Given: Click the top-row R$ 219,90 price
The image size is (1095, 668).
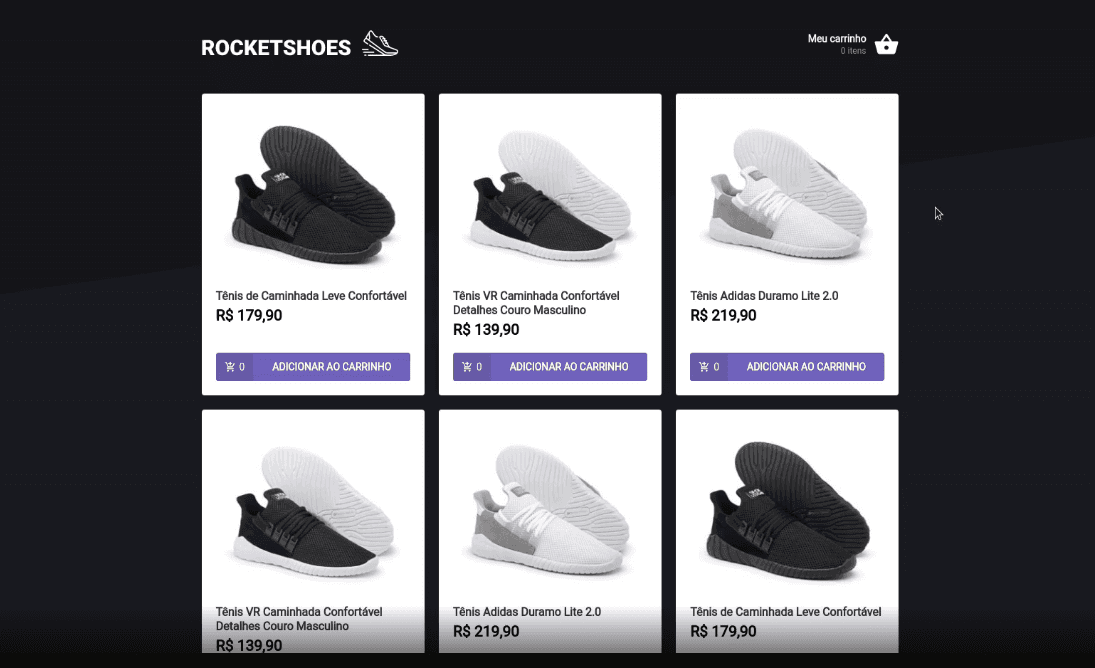Looking at the screenshot, I should (723, 316).
